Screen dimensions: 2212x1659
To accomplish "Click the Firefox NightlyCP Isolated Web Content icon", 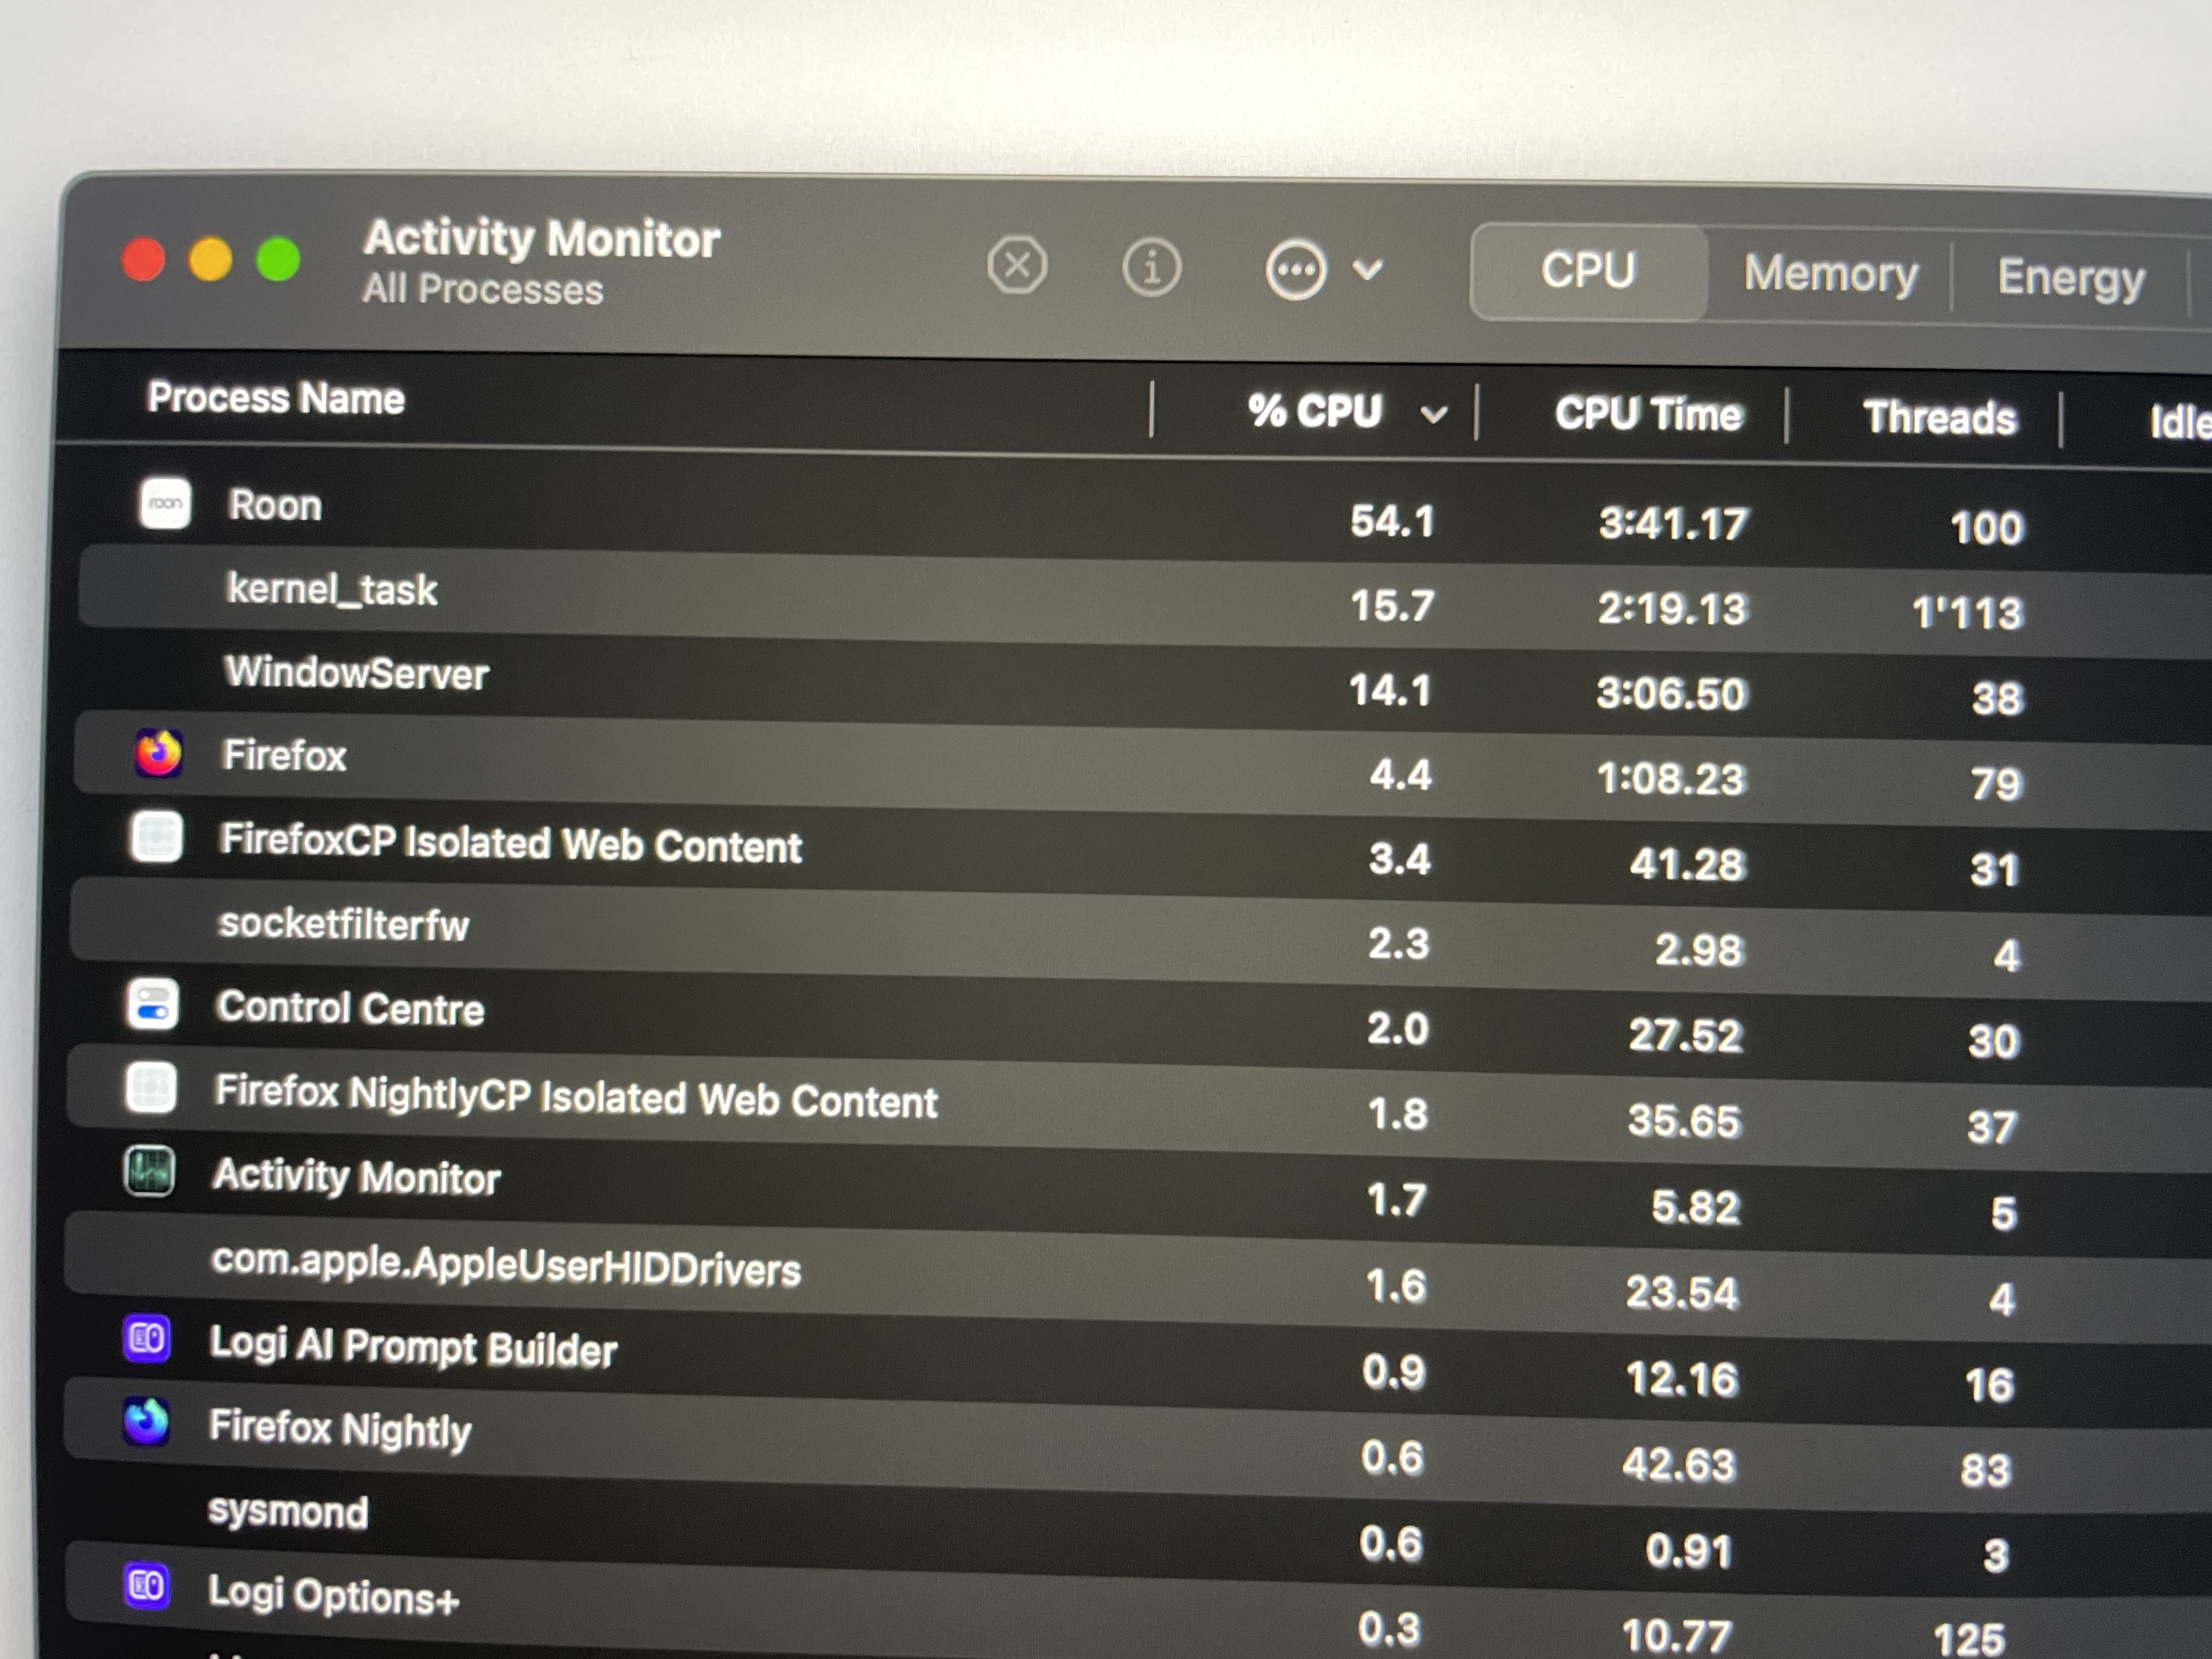I will click(x=151, y=1088).
